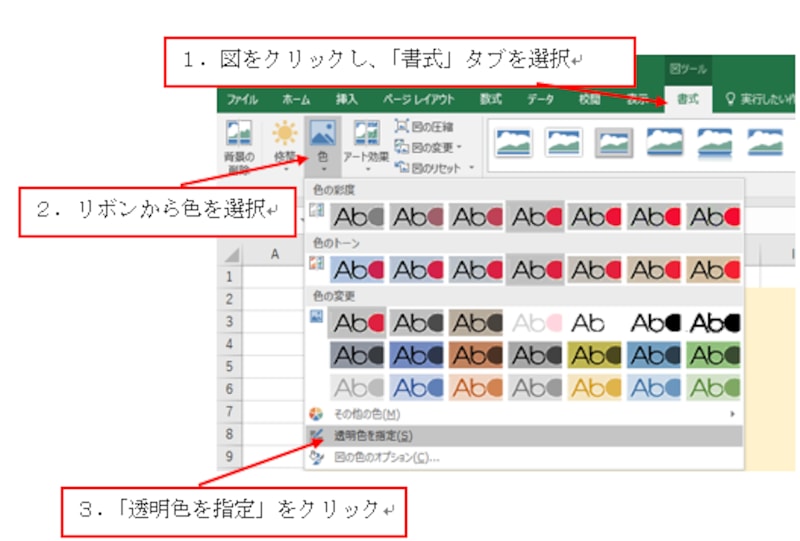Apply the sixth picture style thumbnail
The width and height of the screenshot is (800, 541).
click(765, 142)
